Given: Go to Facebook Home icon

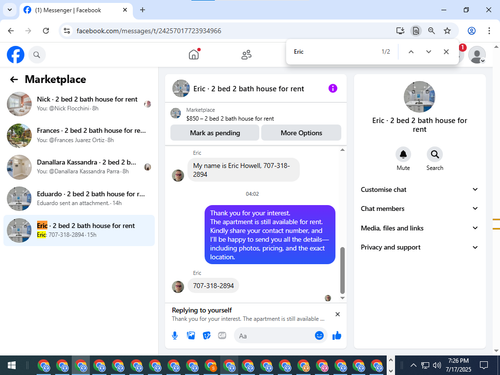Looking at the screenshot, I should tap(194, 54).
